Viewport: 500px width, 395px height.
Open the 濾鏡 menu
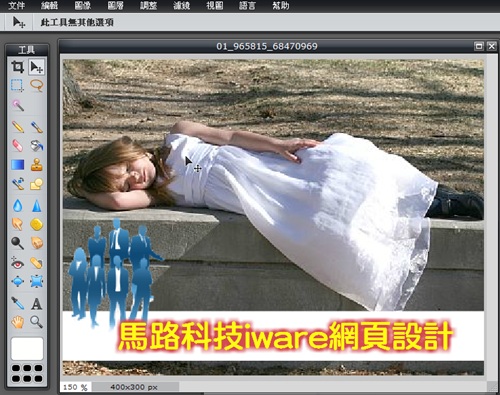coord(181,6)
